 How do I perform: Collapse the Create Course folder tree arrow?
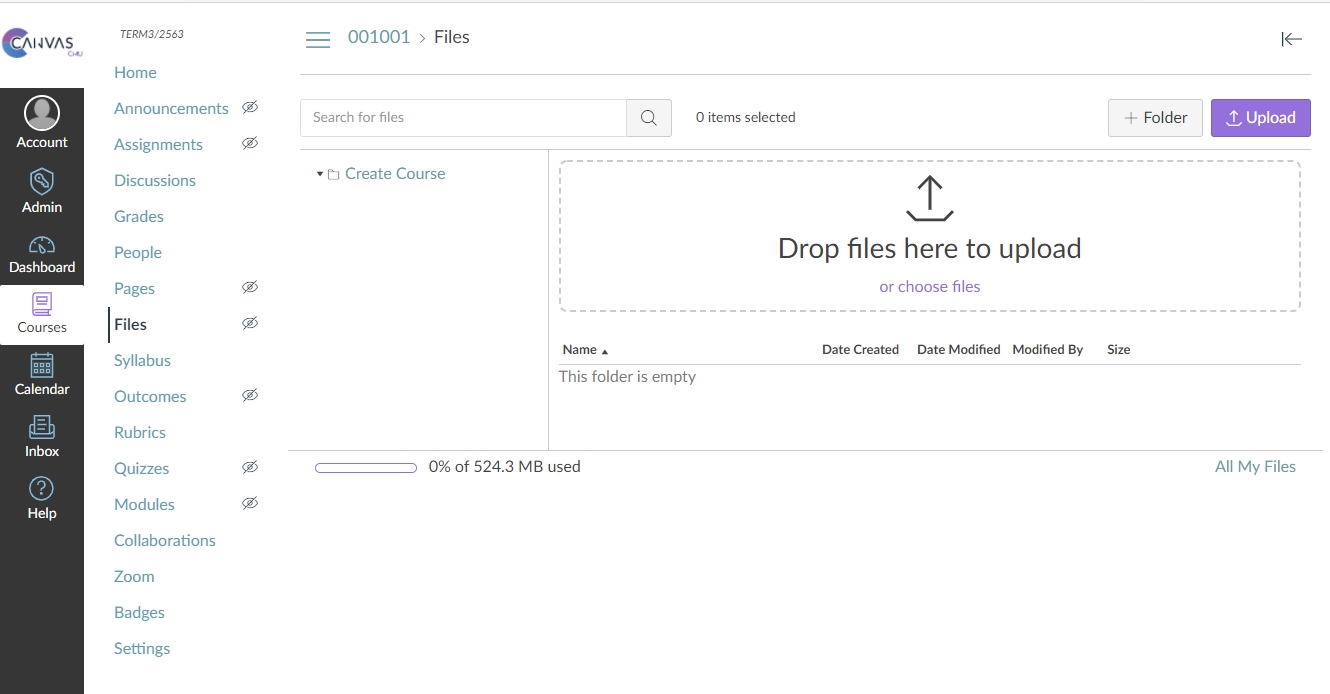point(320,174)
